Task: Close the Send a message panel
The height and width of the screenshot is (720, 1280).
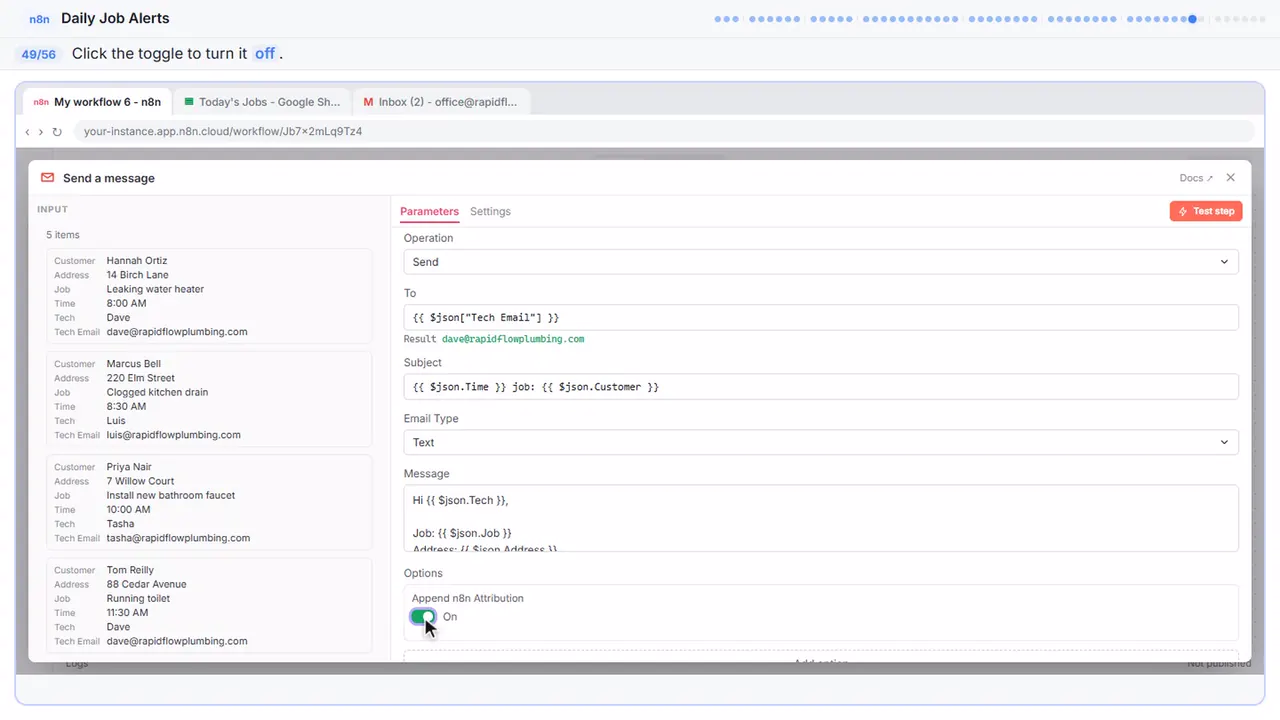Action: [x=1230, y=178]
